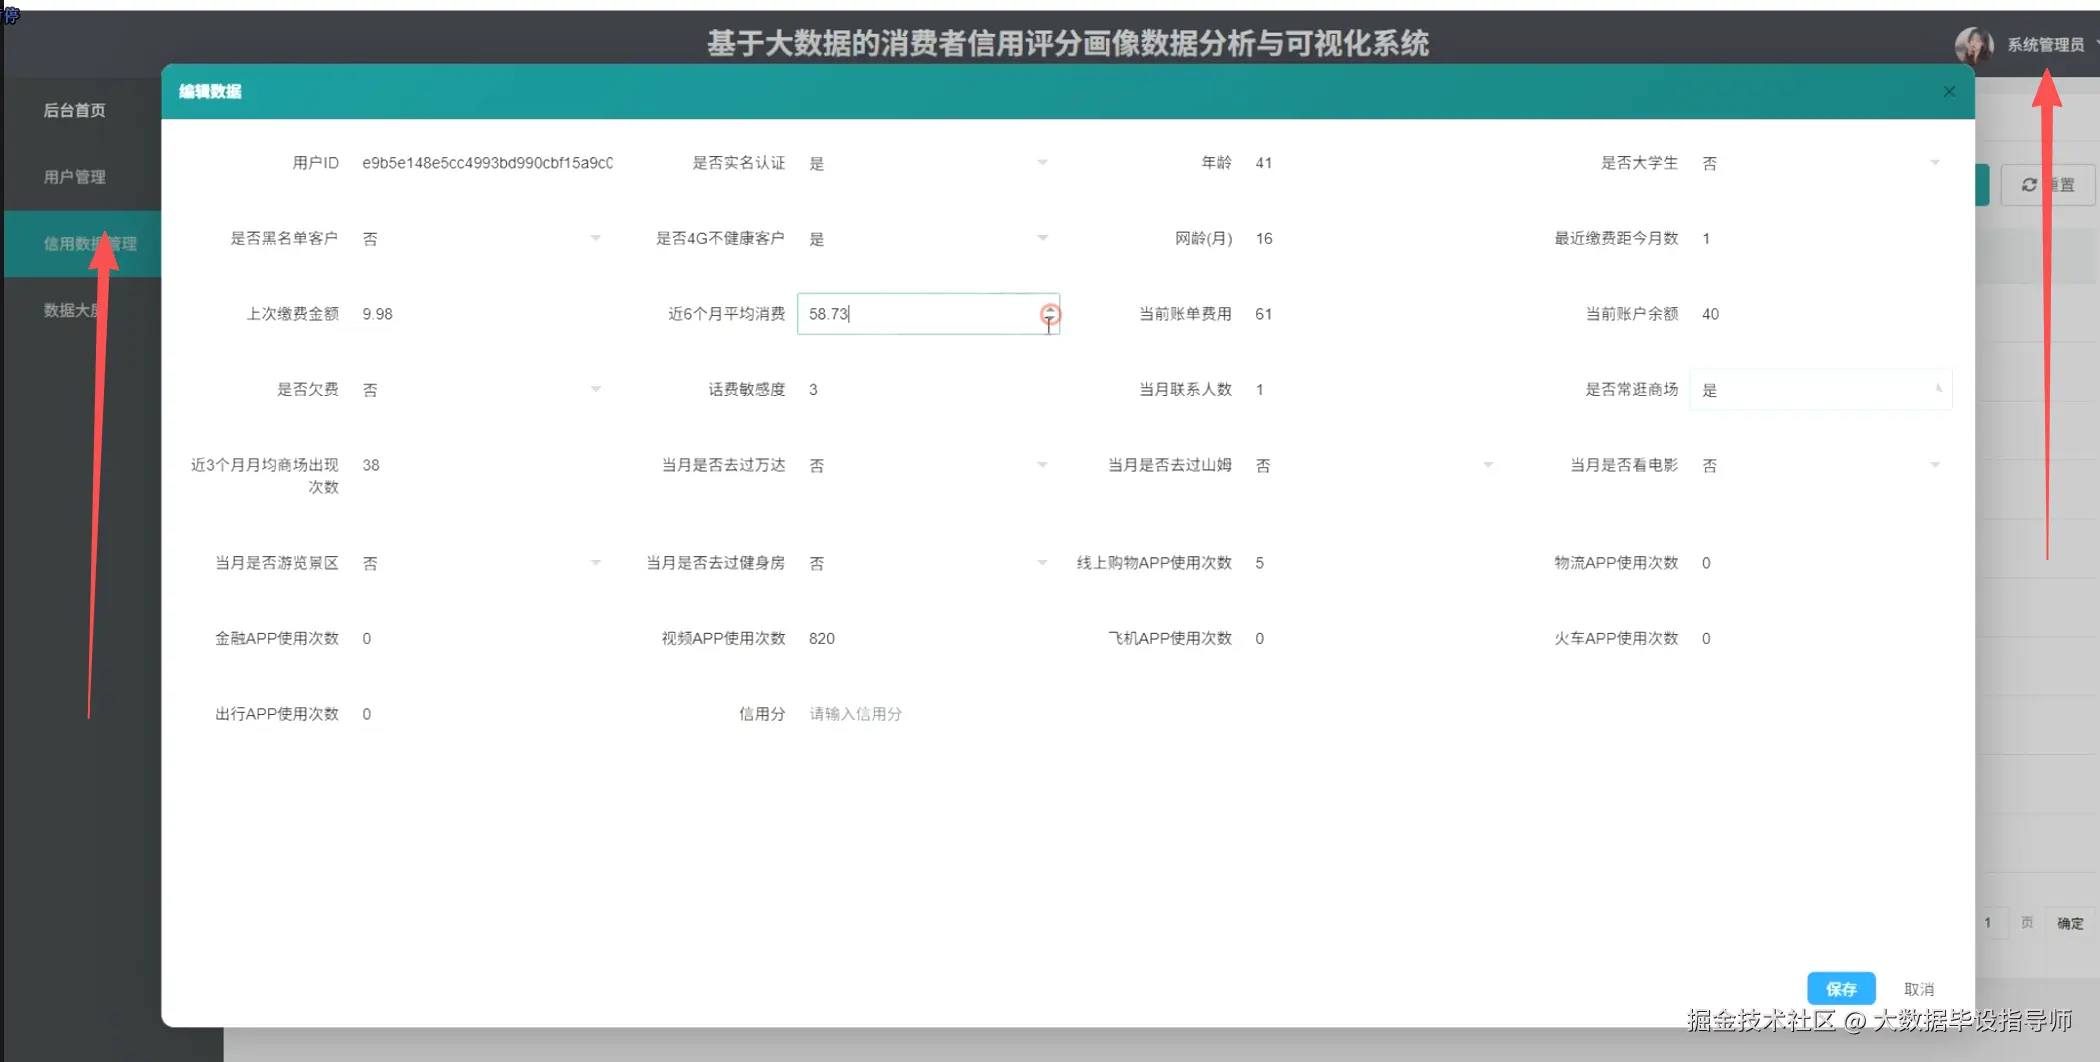The image size is (2100, 1062).
Task: Expand the 当月是否游览景区 dropdown
Action: 596,562
